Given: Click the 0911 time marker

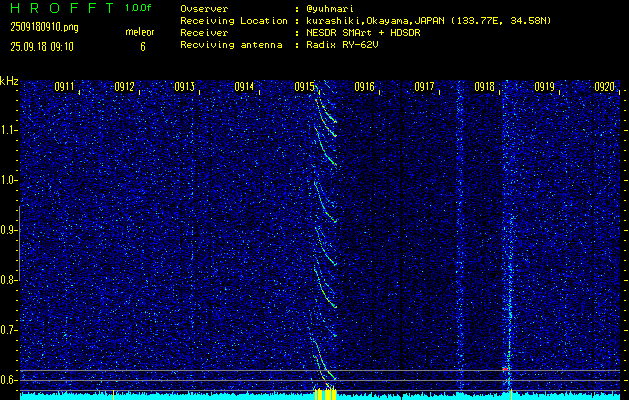Looking at the screenshot, I should click(x=65, y=87).
